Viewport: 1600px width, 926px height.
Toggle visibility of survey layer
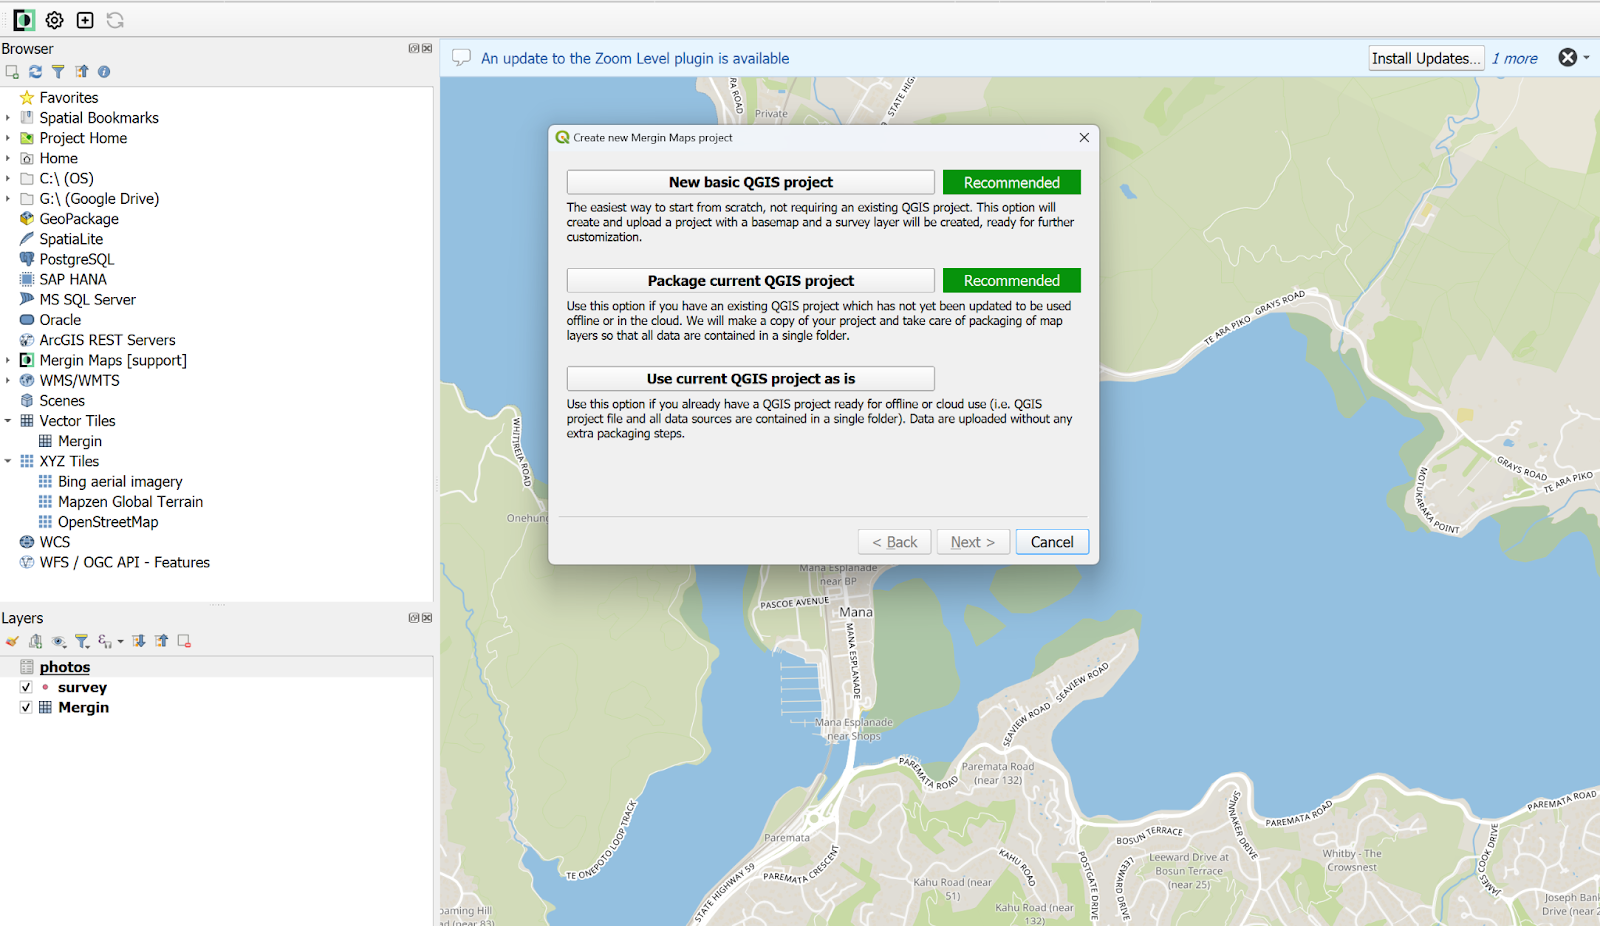(27, 687)
